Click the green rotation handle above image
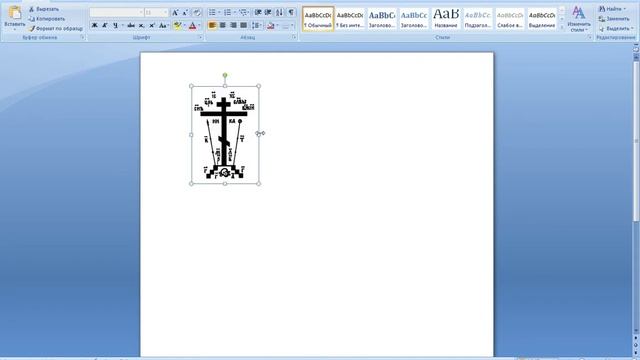The width and height of the screenshot is (640, 360). click(225, 75)
